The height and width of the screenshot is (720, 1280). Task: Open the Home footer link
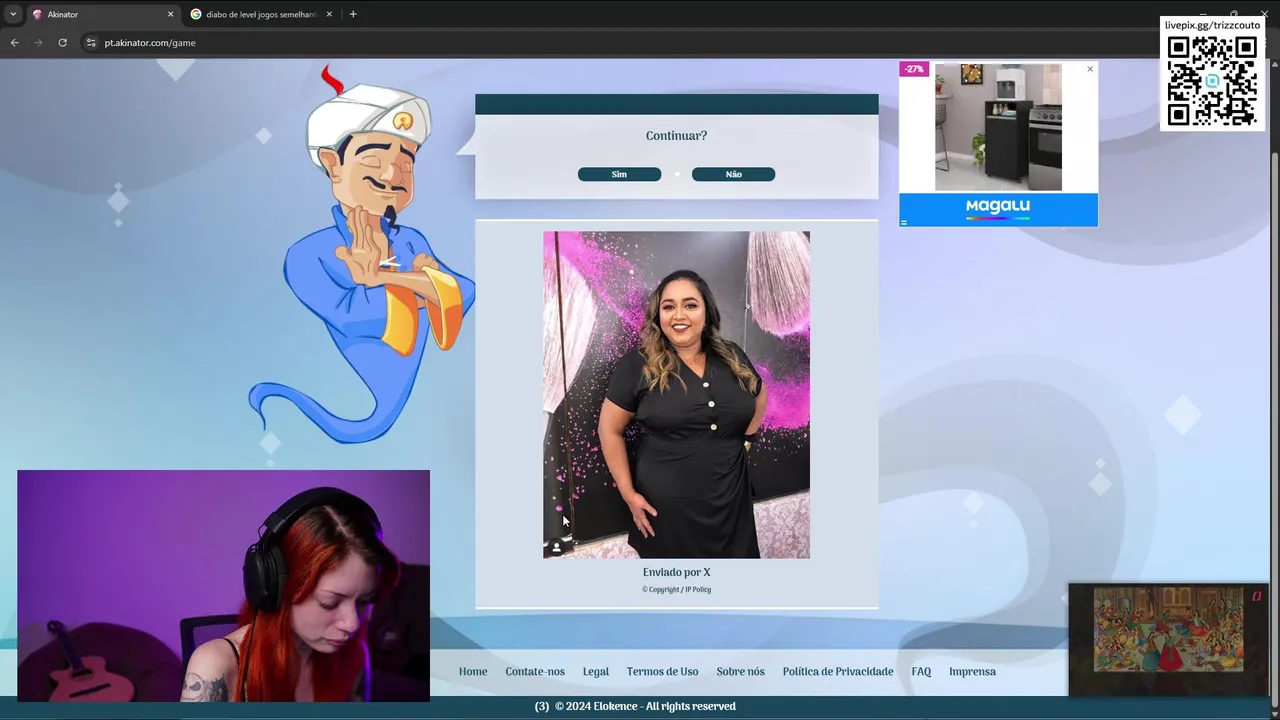coord(473,671)
